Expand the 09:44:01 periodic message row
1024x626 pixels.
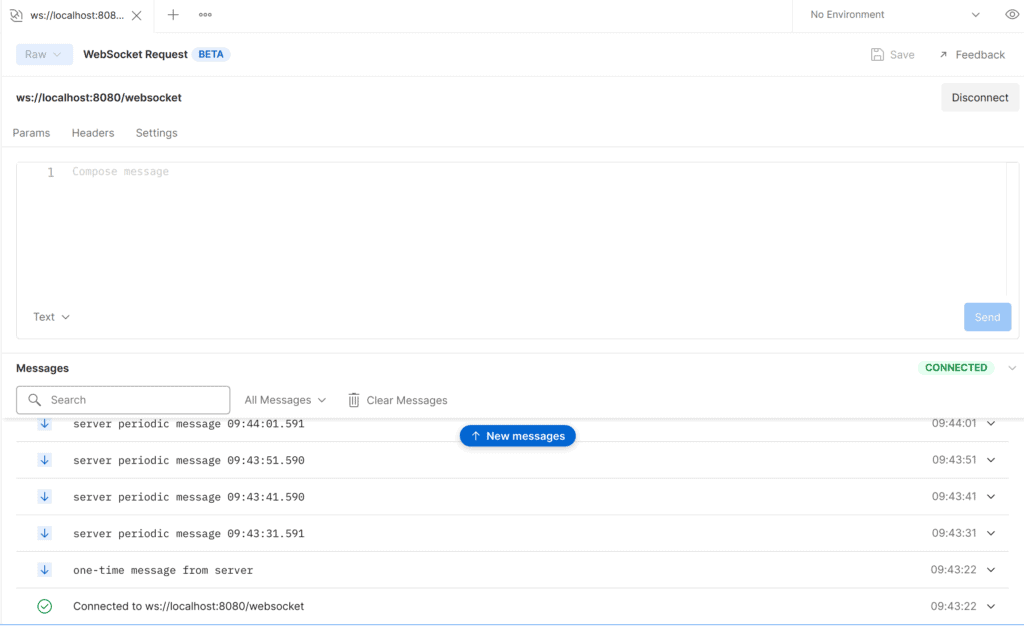pyautogui.click(x=990, y=423)
